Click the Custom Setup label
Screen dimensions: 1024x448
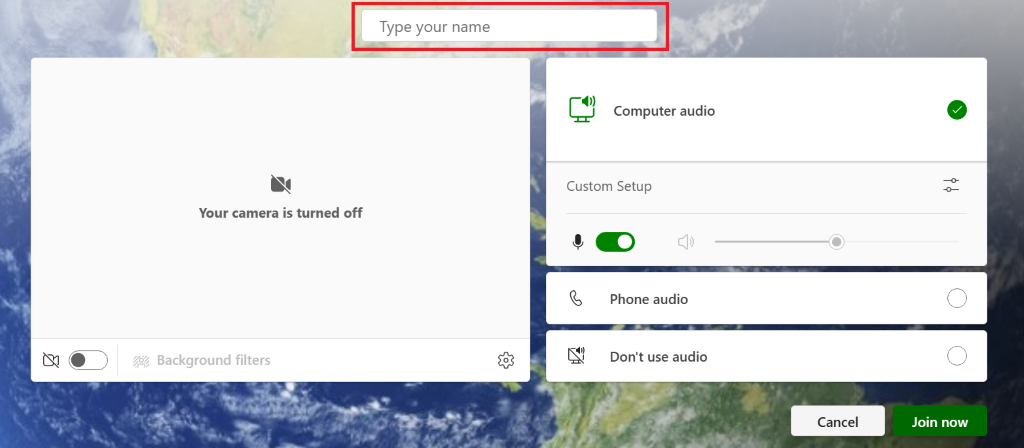tap(609, 186)
